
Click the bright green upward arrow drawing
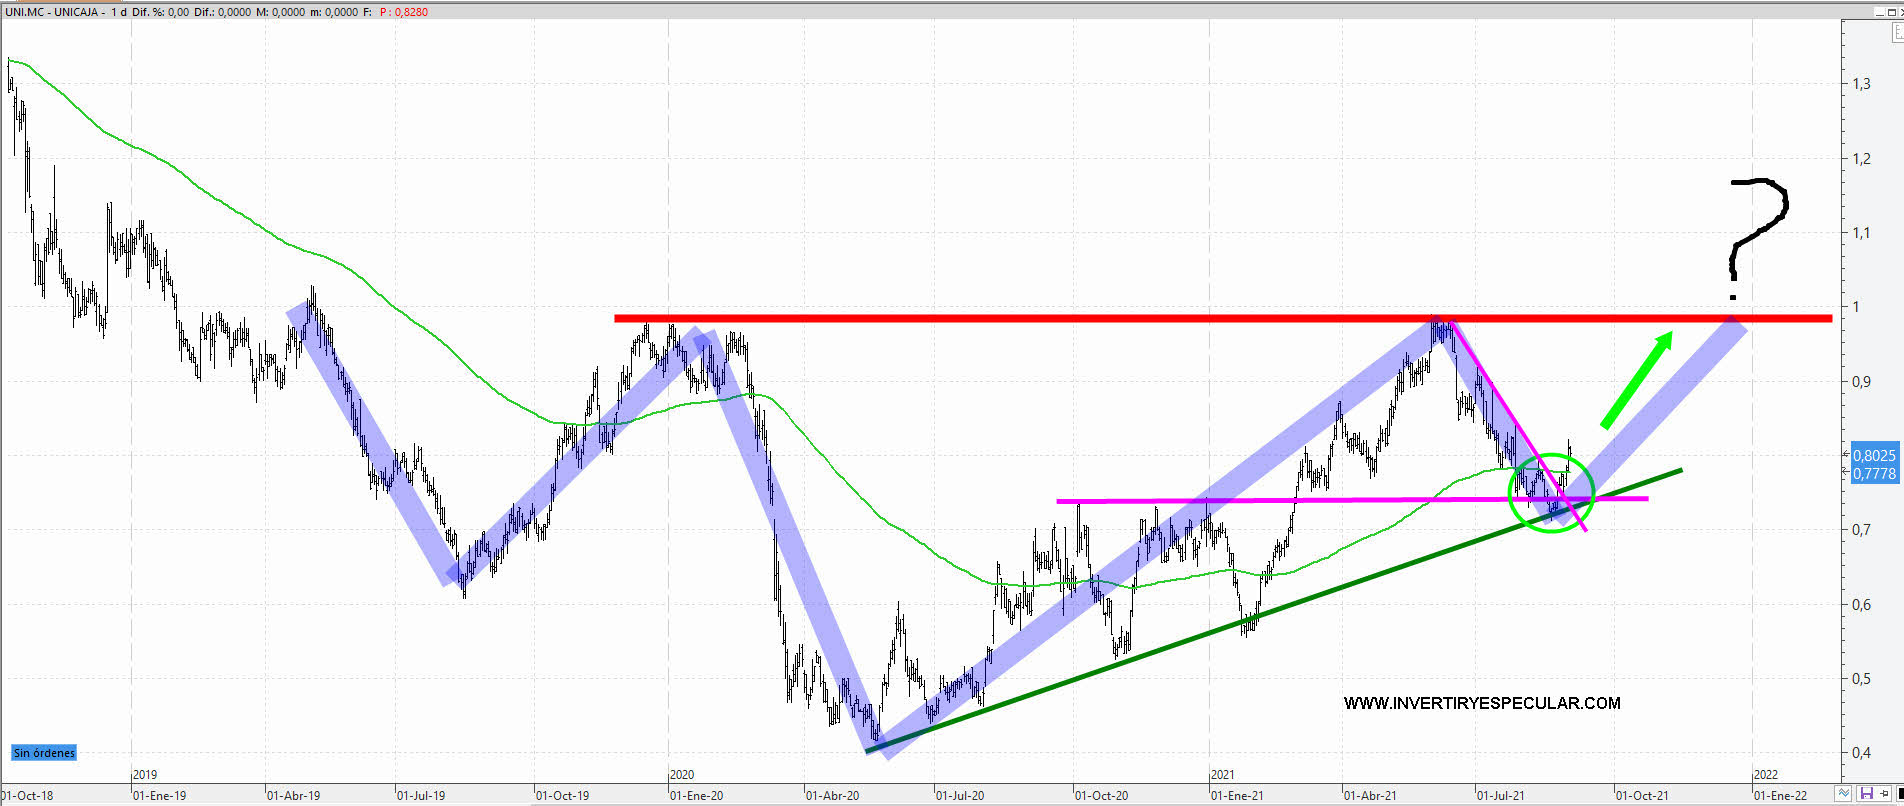(1637, 380)
